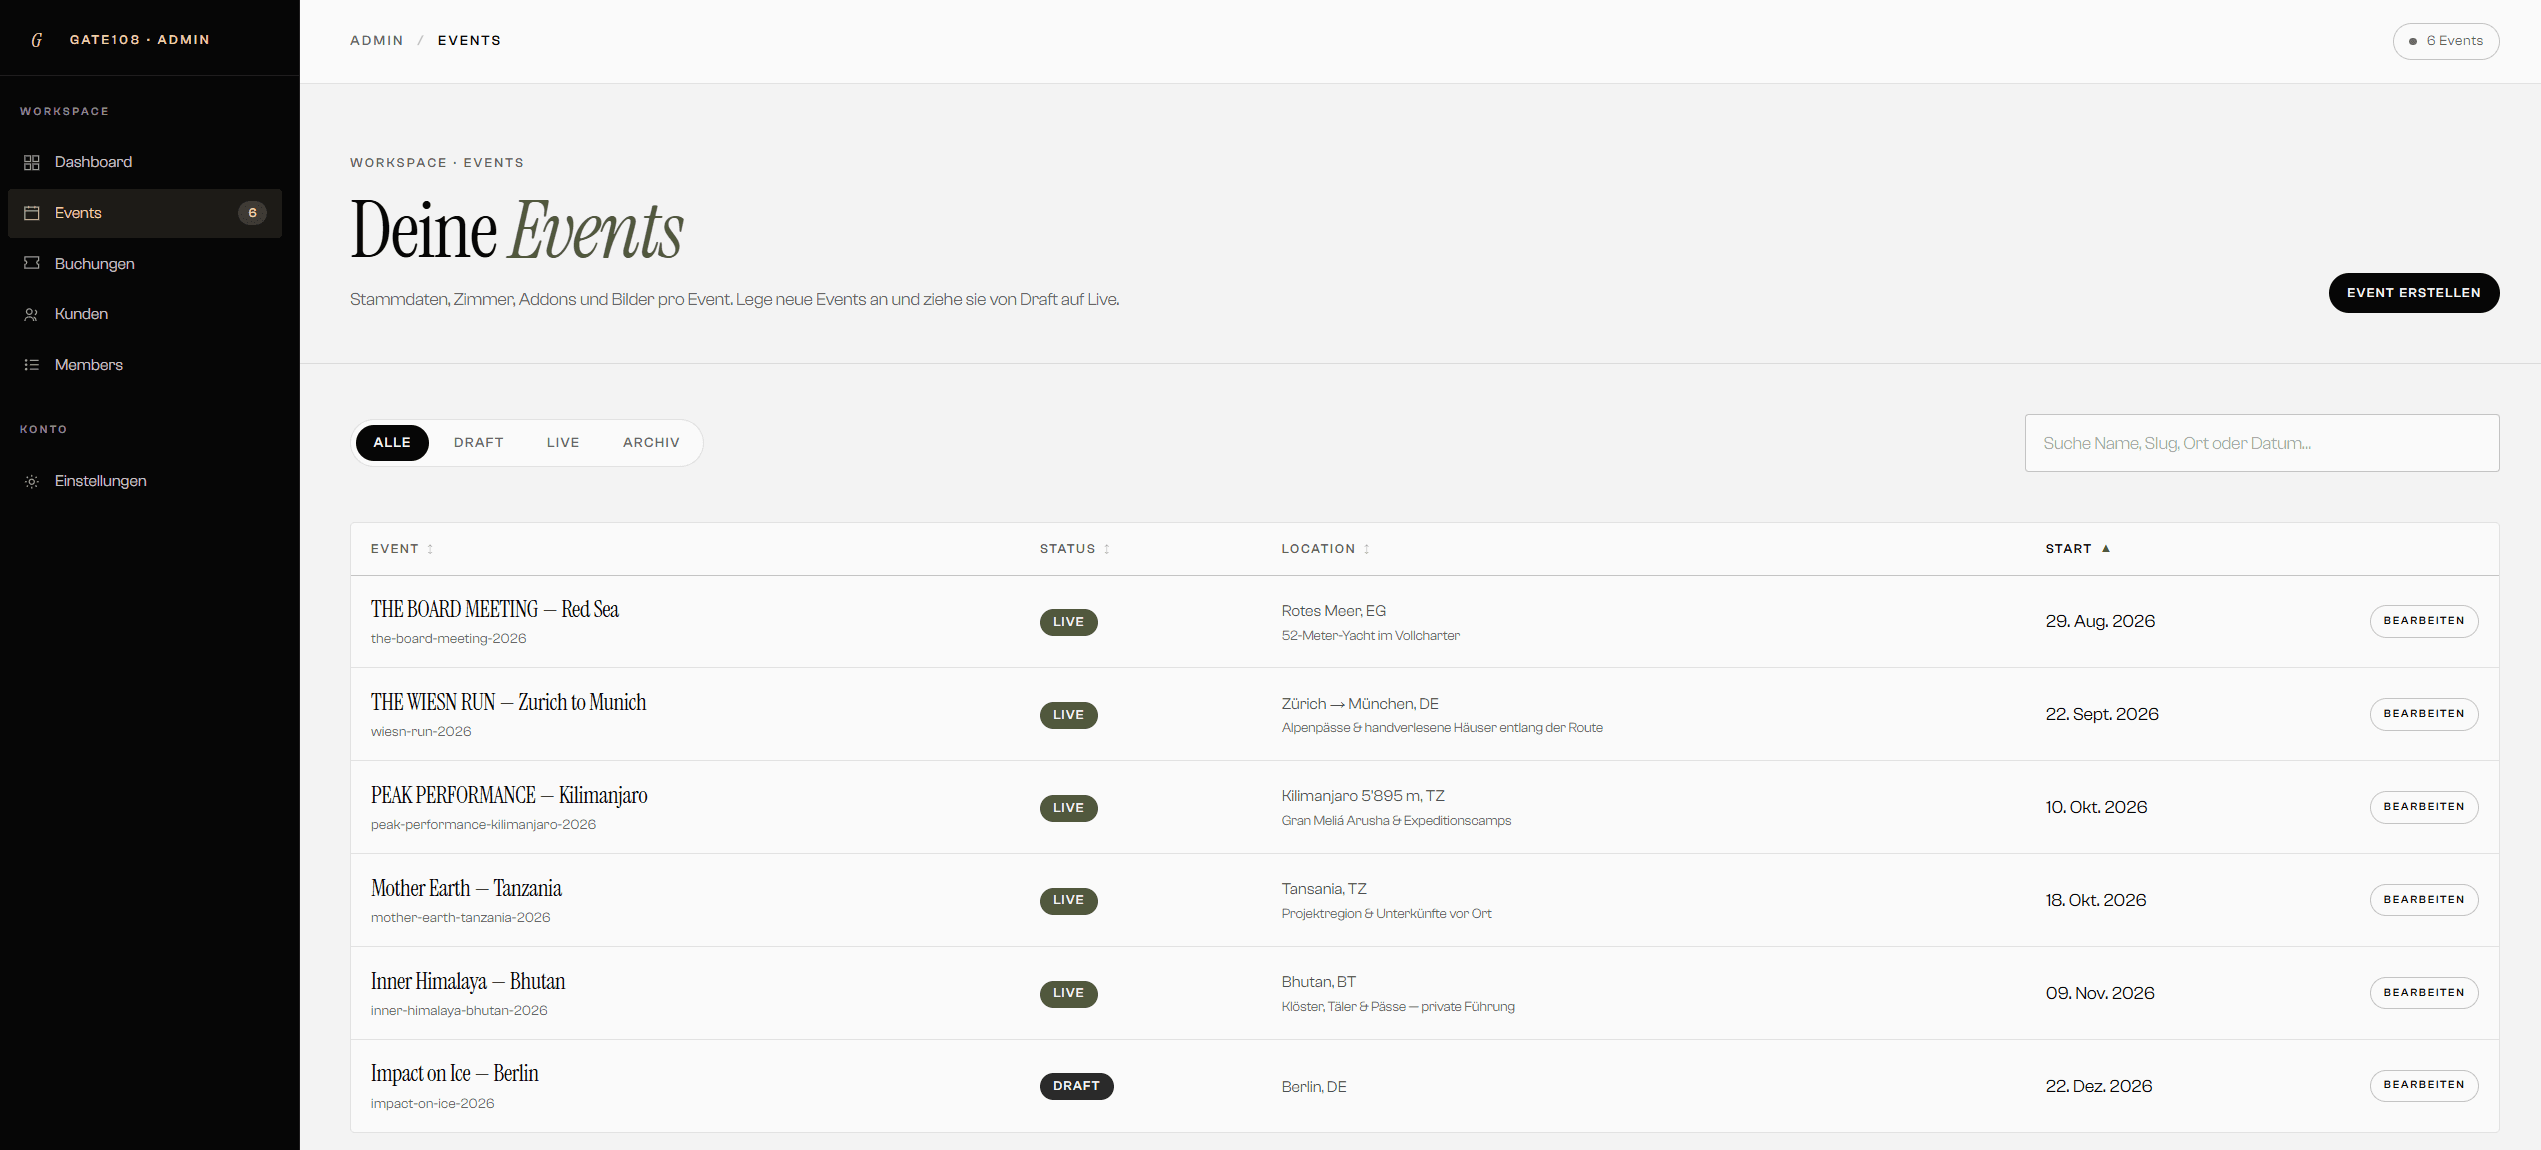Show all events with Alle filter
Image resolution: width=2541 pixels, height=1150 pixels.
(x=392, y=442)
